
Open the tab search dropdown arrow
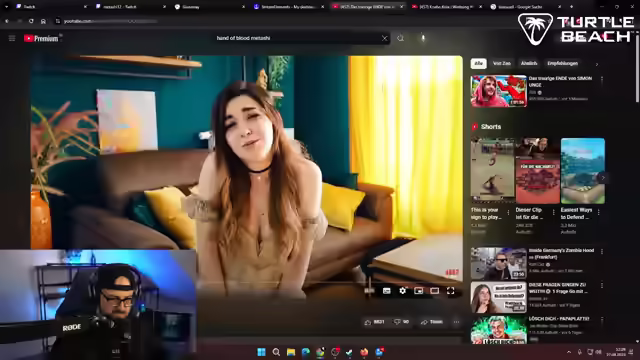[6, 7]
